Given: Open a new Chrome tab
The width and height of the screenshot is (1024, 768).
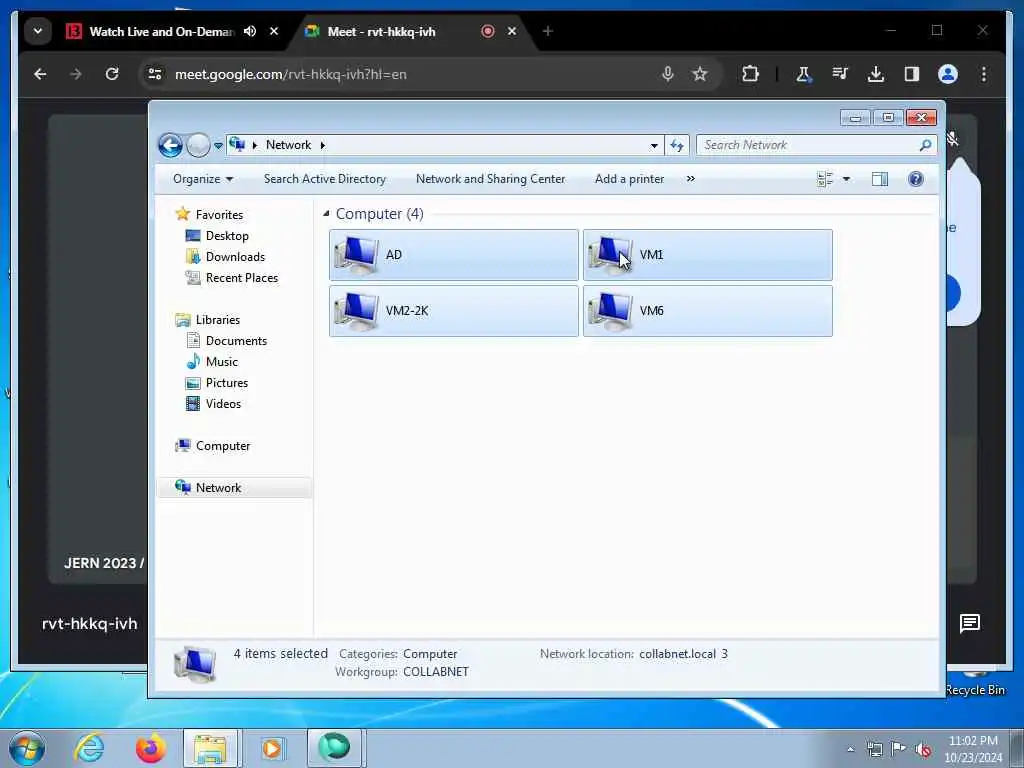Looking at the screenshot, I should (x=548, y=31).
